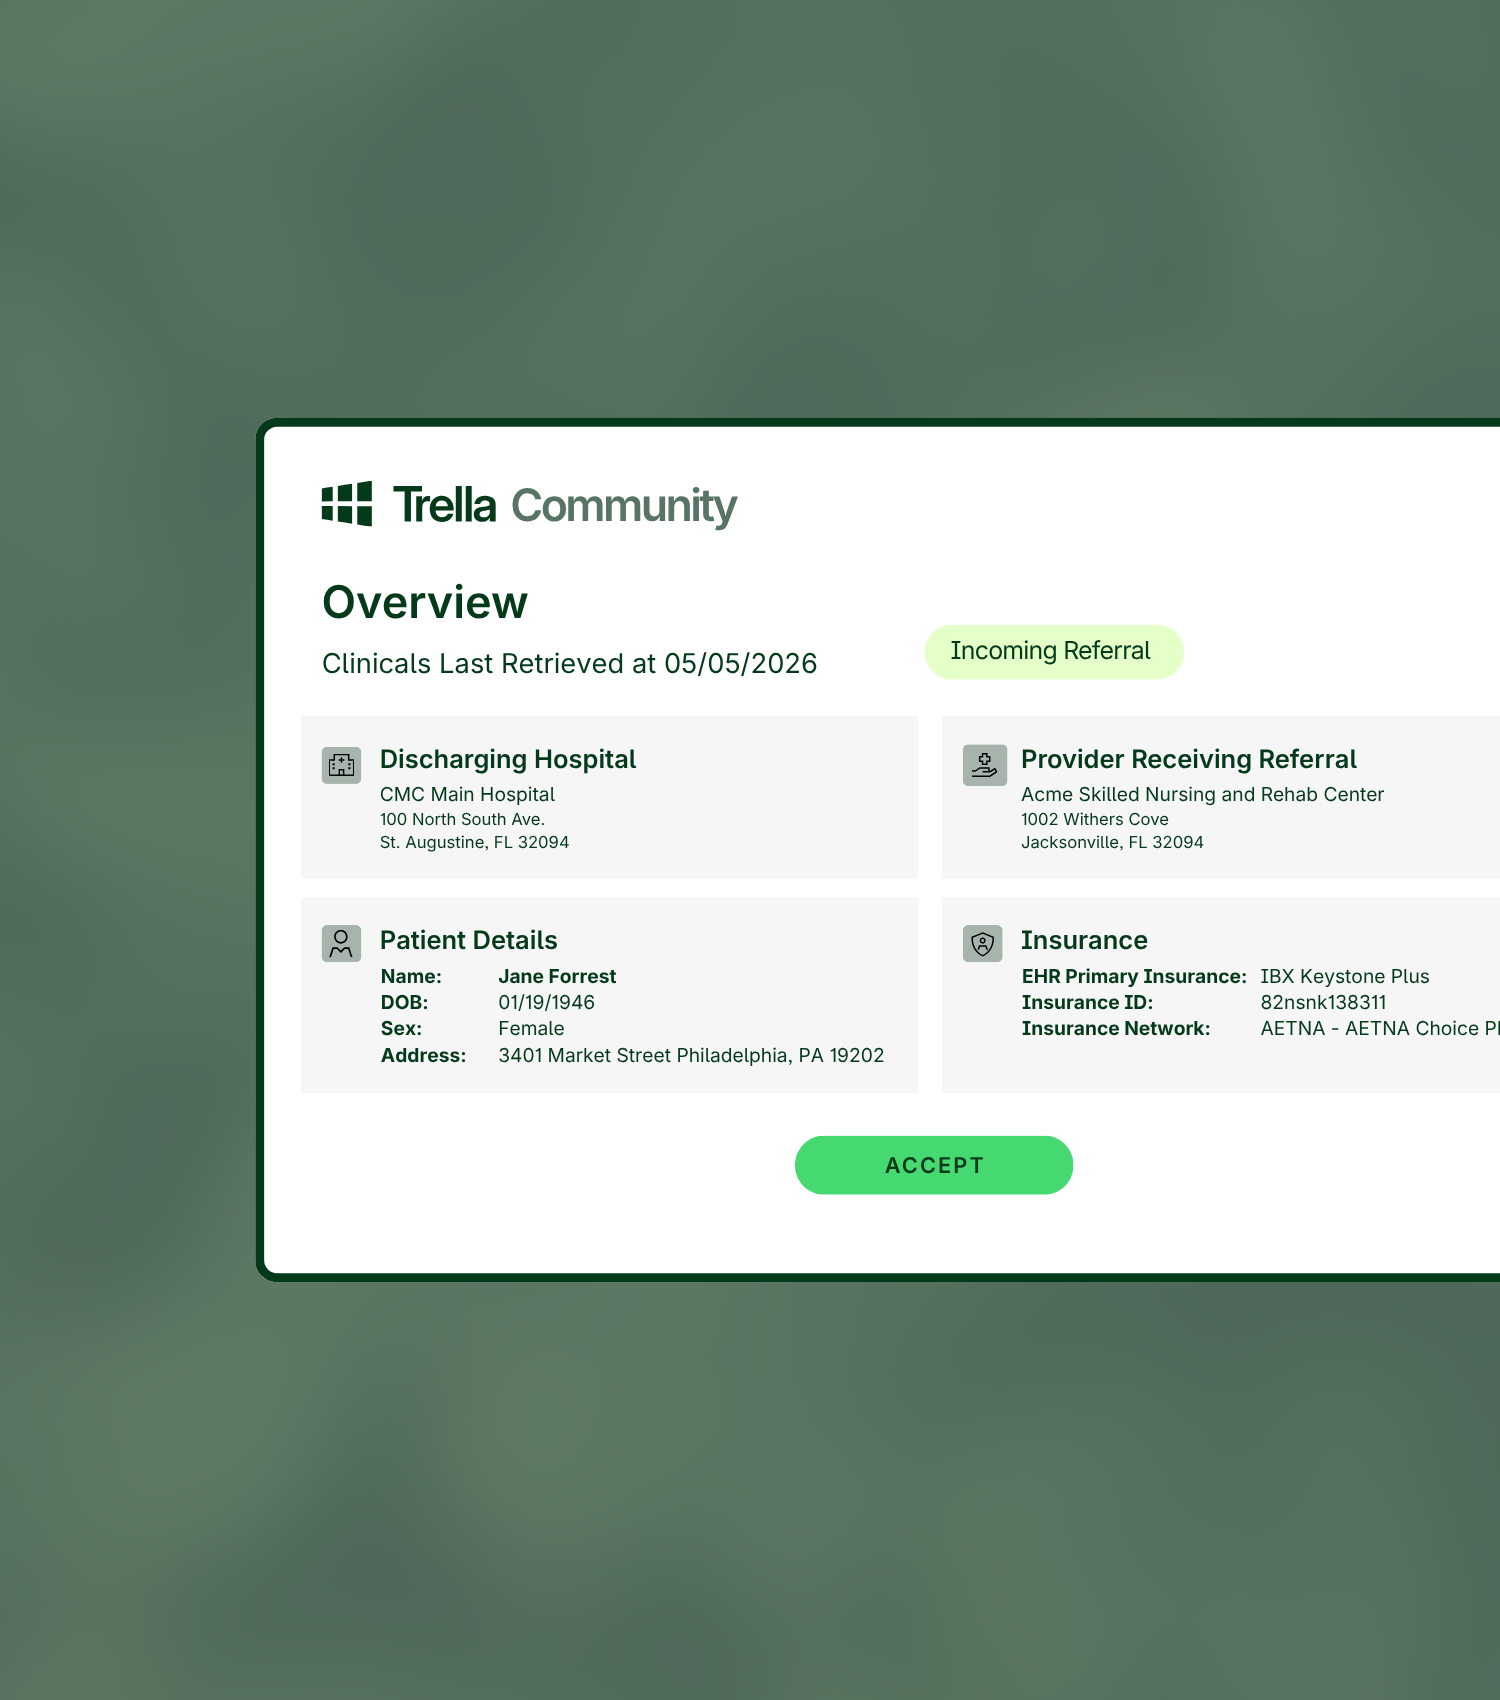
Task: Click the EHR Primary Insurance label
Action: pyautogui.click(x=1134, y=976)
